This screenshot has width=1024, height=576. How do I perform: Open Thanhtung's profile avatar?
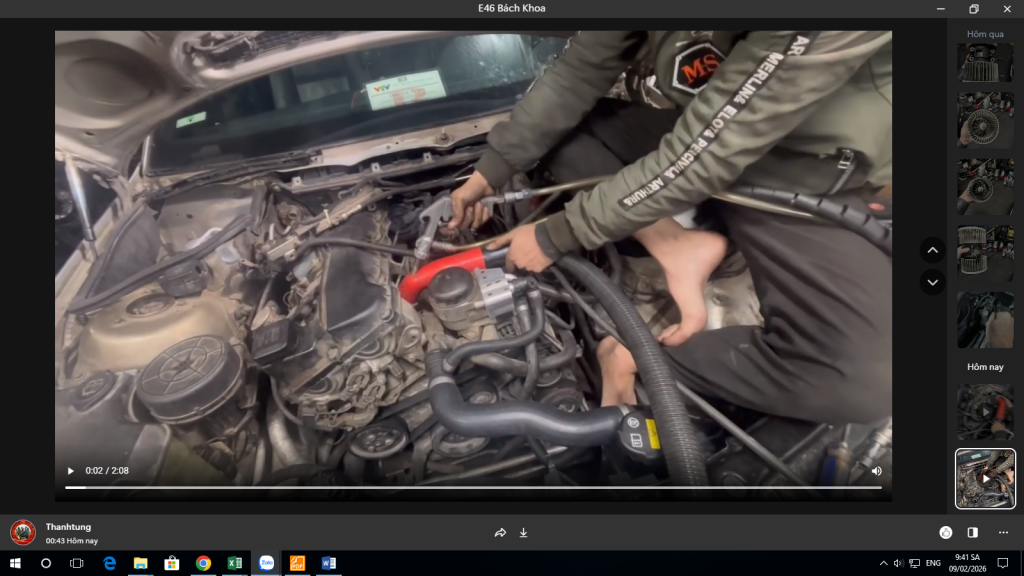tap(23, 532)
